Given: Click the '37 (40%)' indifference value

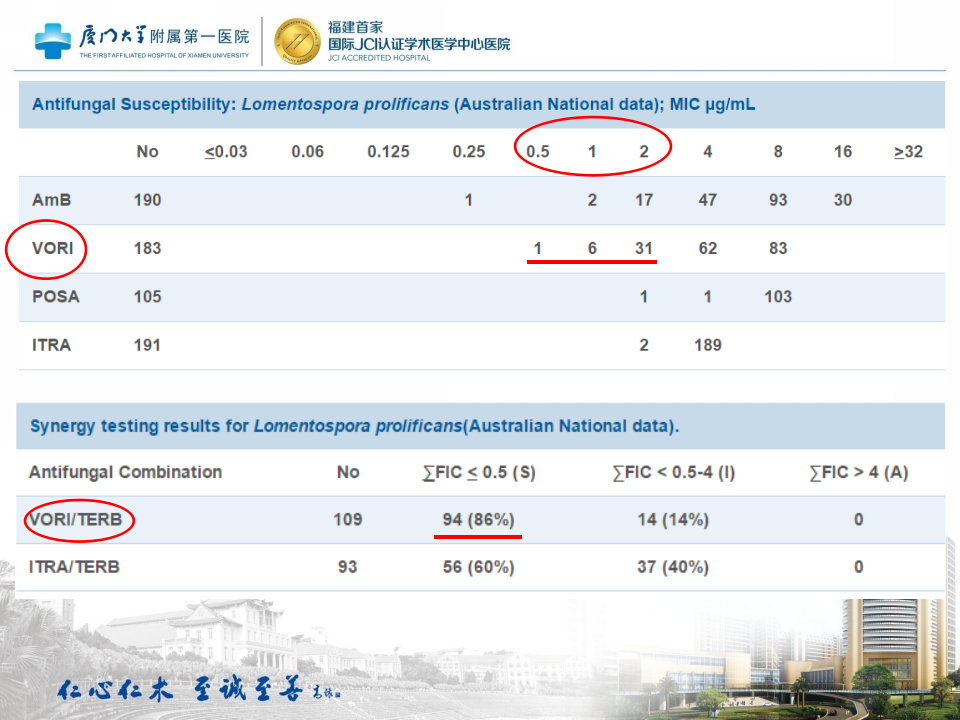Looking at the screenshot, I should (673, 567).
